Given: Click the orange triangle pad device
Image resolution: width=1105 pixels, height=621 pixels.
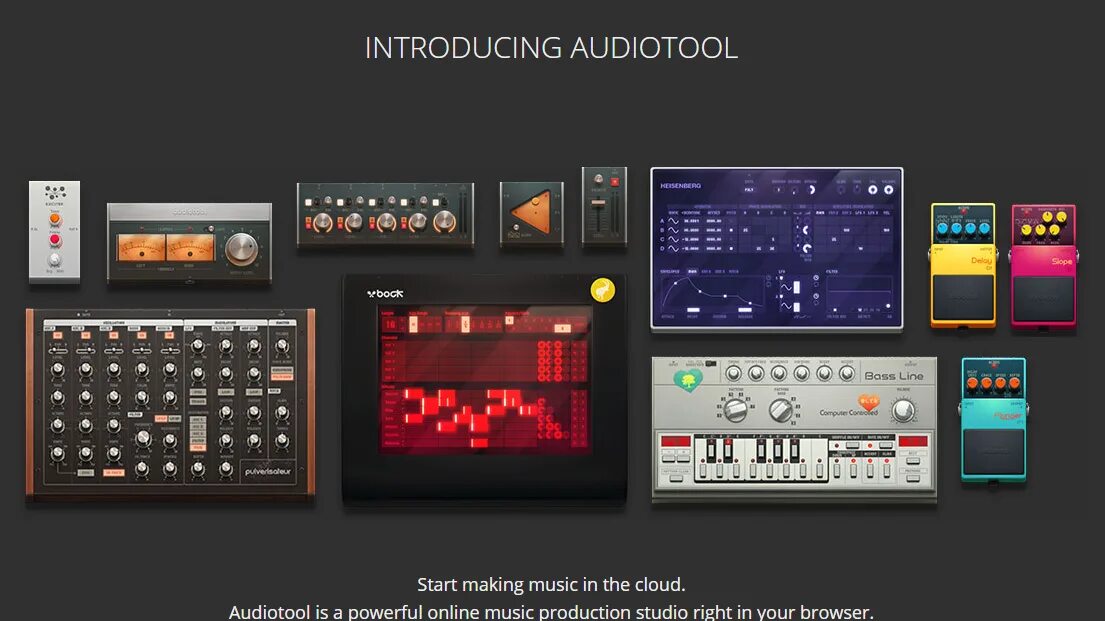Looking at the screenshot, I should (531, 214).
